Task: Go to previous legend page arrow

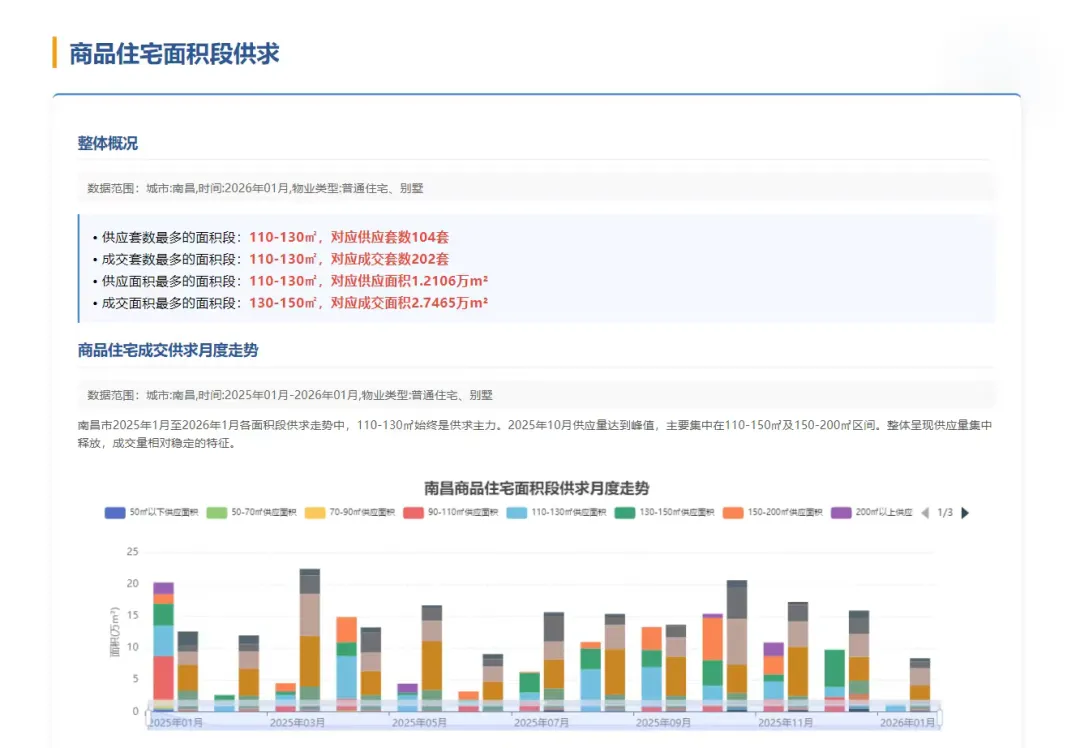Action: coord(925,512)
